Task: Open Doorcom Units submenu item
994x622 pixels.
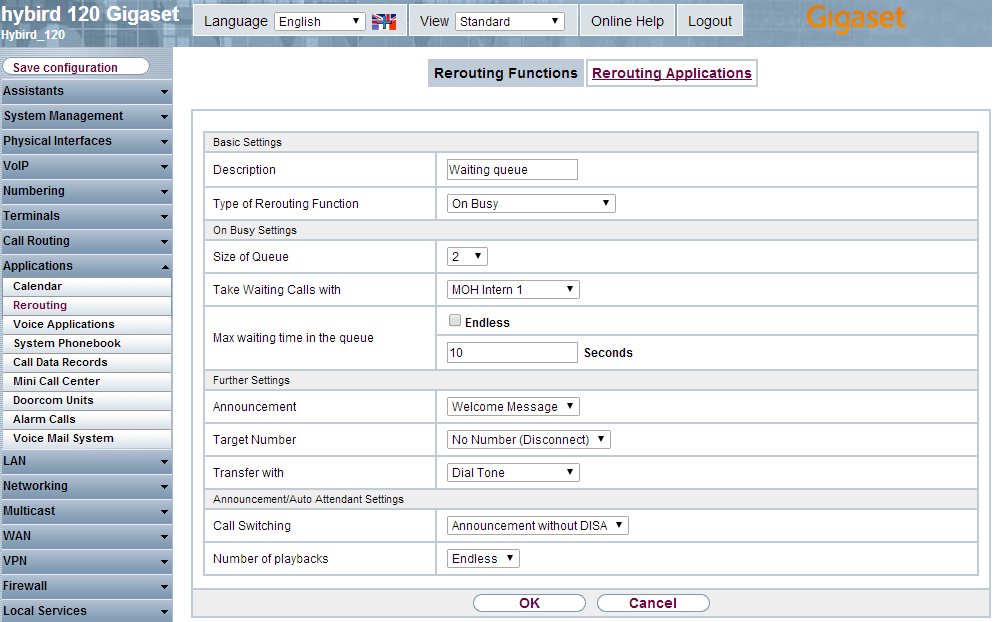Action: point(87,401)
